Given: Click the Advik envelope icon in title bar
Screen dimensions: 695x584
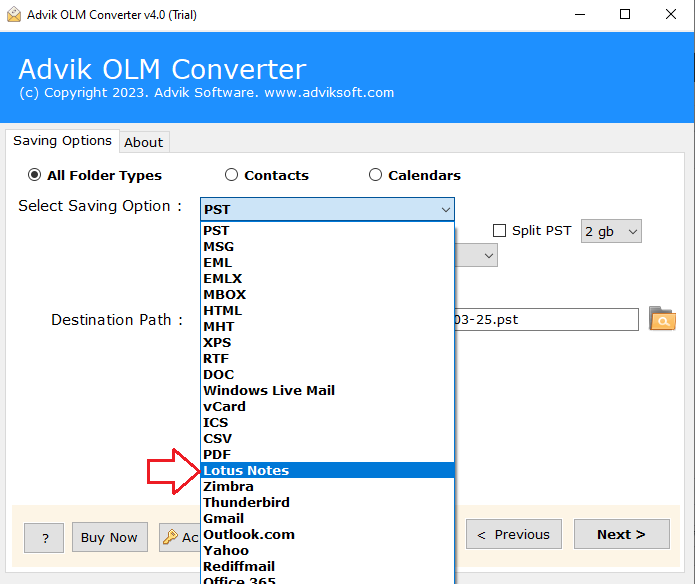Looking at the screenshot, I should (x=14, y=15).
